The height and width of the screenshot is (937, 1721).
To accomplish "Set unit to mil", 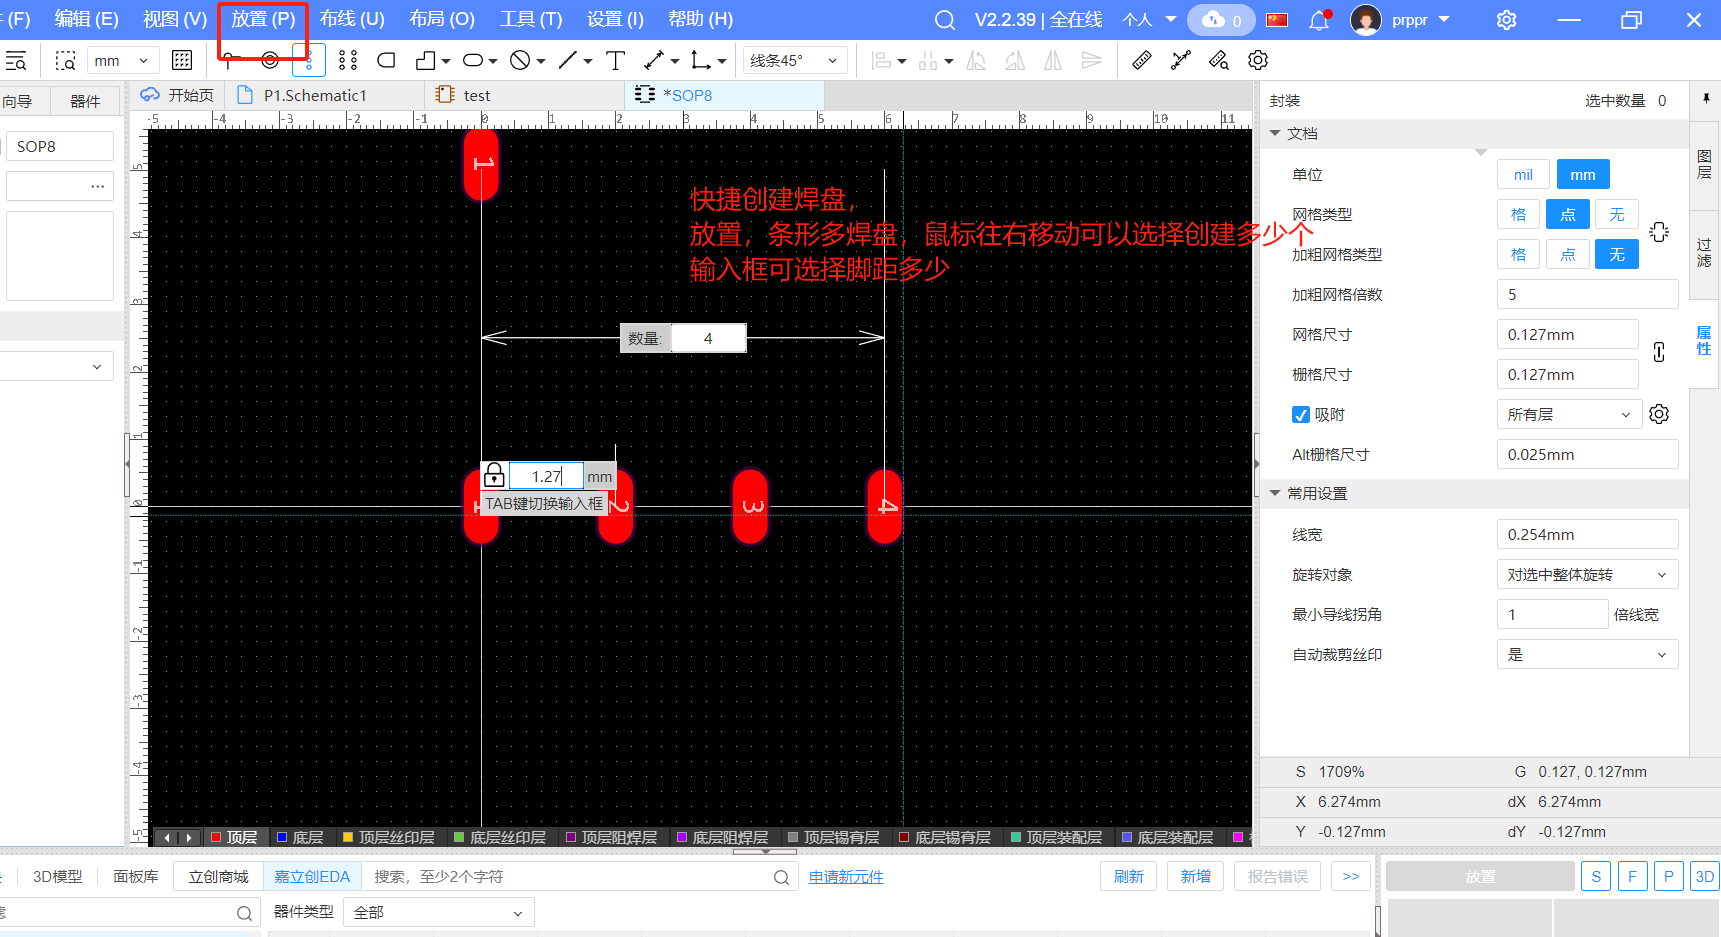I will coord(1523,175).
